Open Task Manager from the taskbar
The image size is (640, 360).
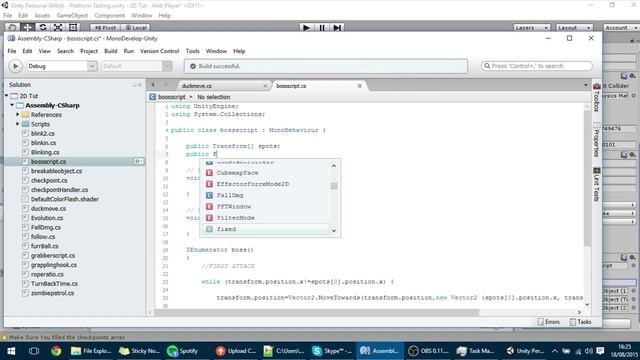[x=476, y=351]
